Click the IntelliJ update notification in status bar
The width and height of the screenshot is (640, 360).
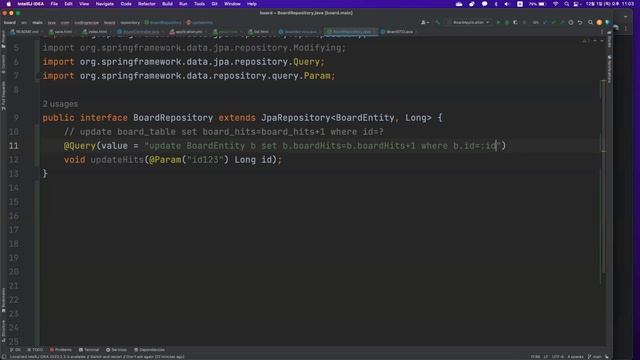point(97,357)
